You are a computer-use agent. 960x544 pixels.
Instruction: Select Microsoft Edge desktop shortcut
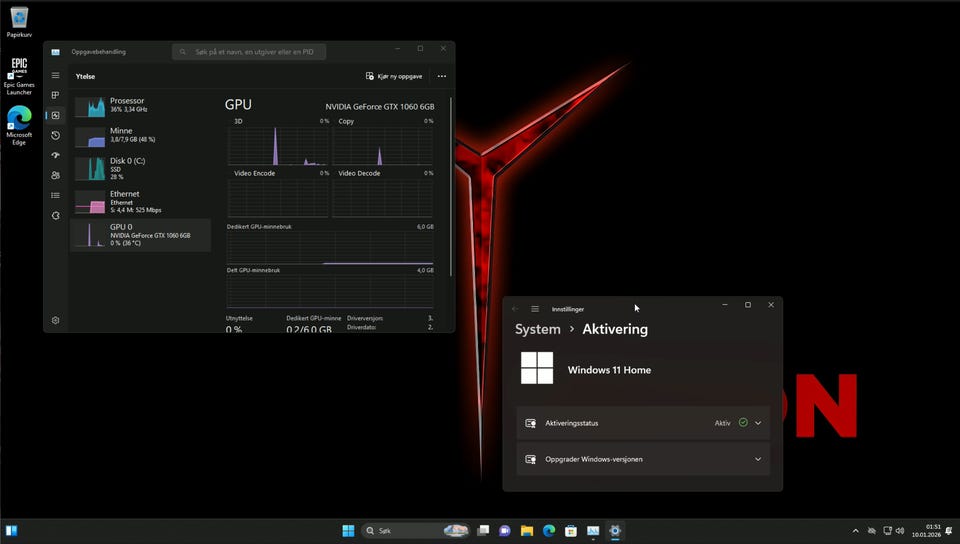coord(19,125)
